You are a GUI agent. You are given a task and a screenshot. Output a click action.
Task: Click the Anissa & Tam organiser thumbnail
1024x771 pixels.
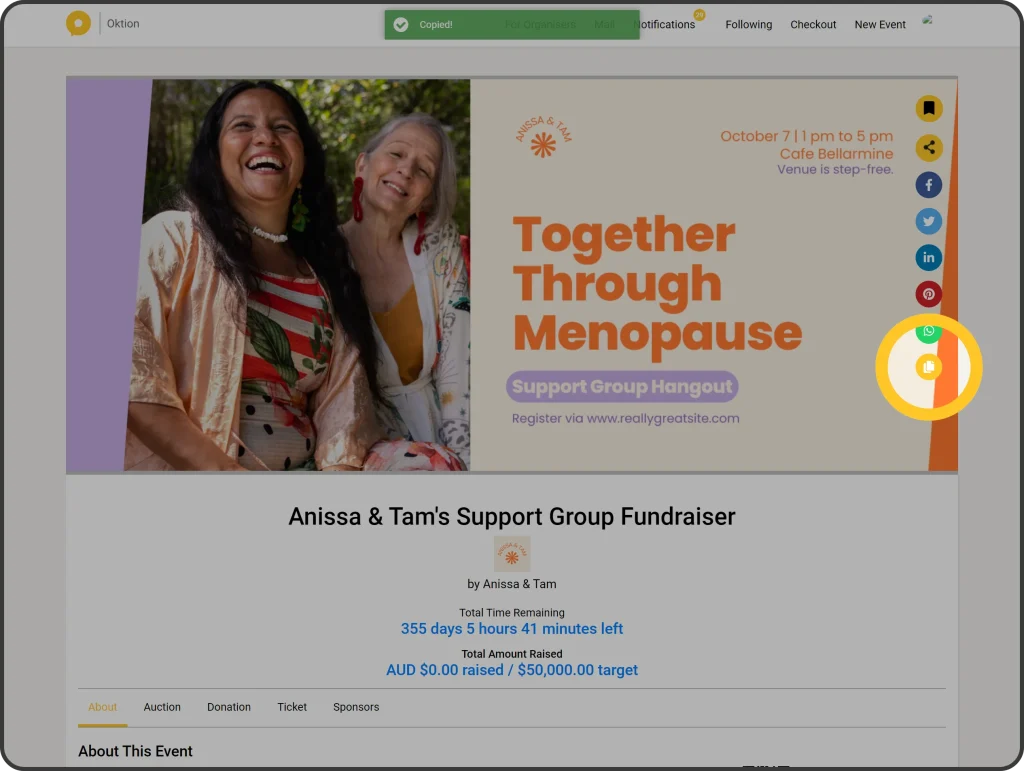[x=512, y=554]
